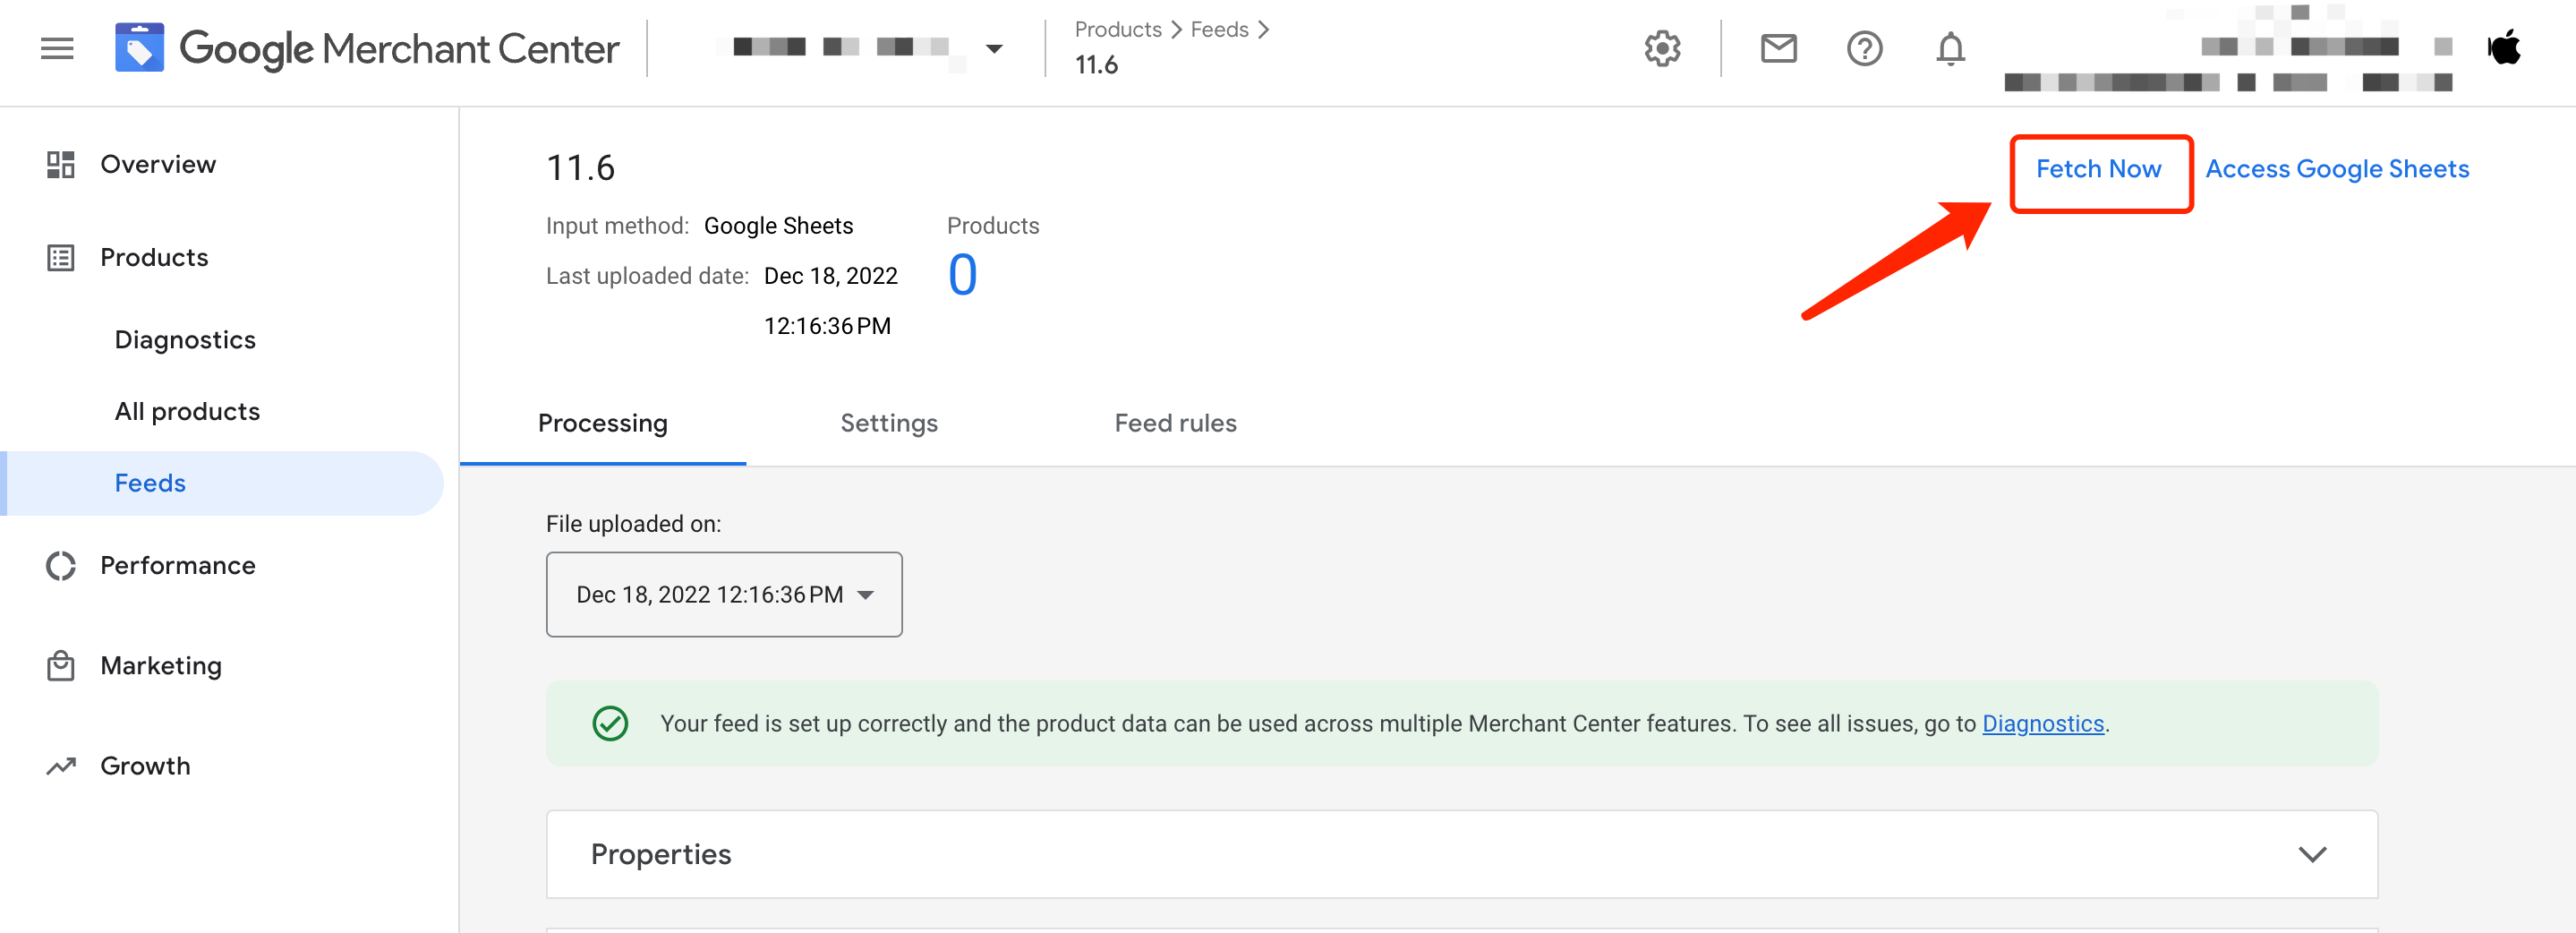Open the messages envelope icon
The width and height of the screenshot is (2576, 933).
pos(1778,48)
